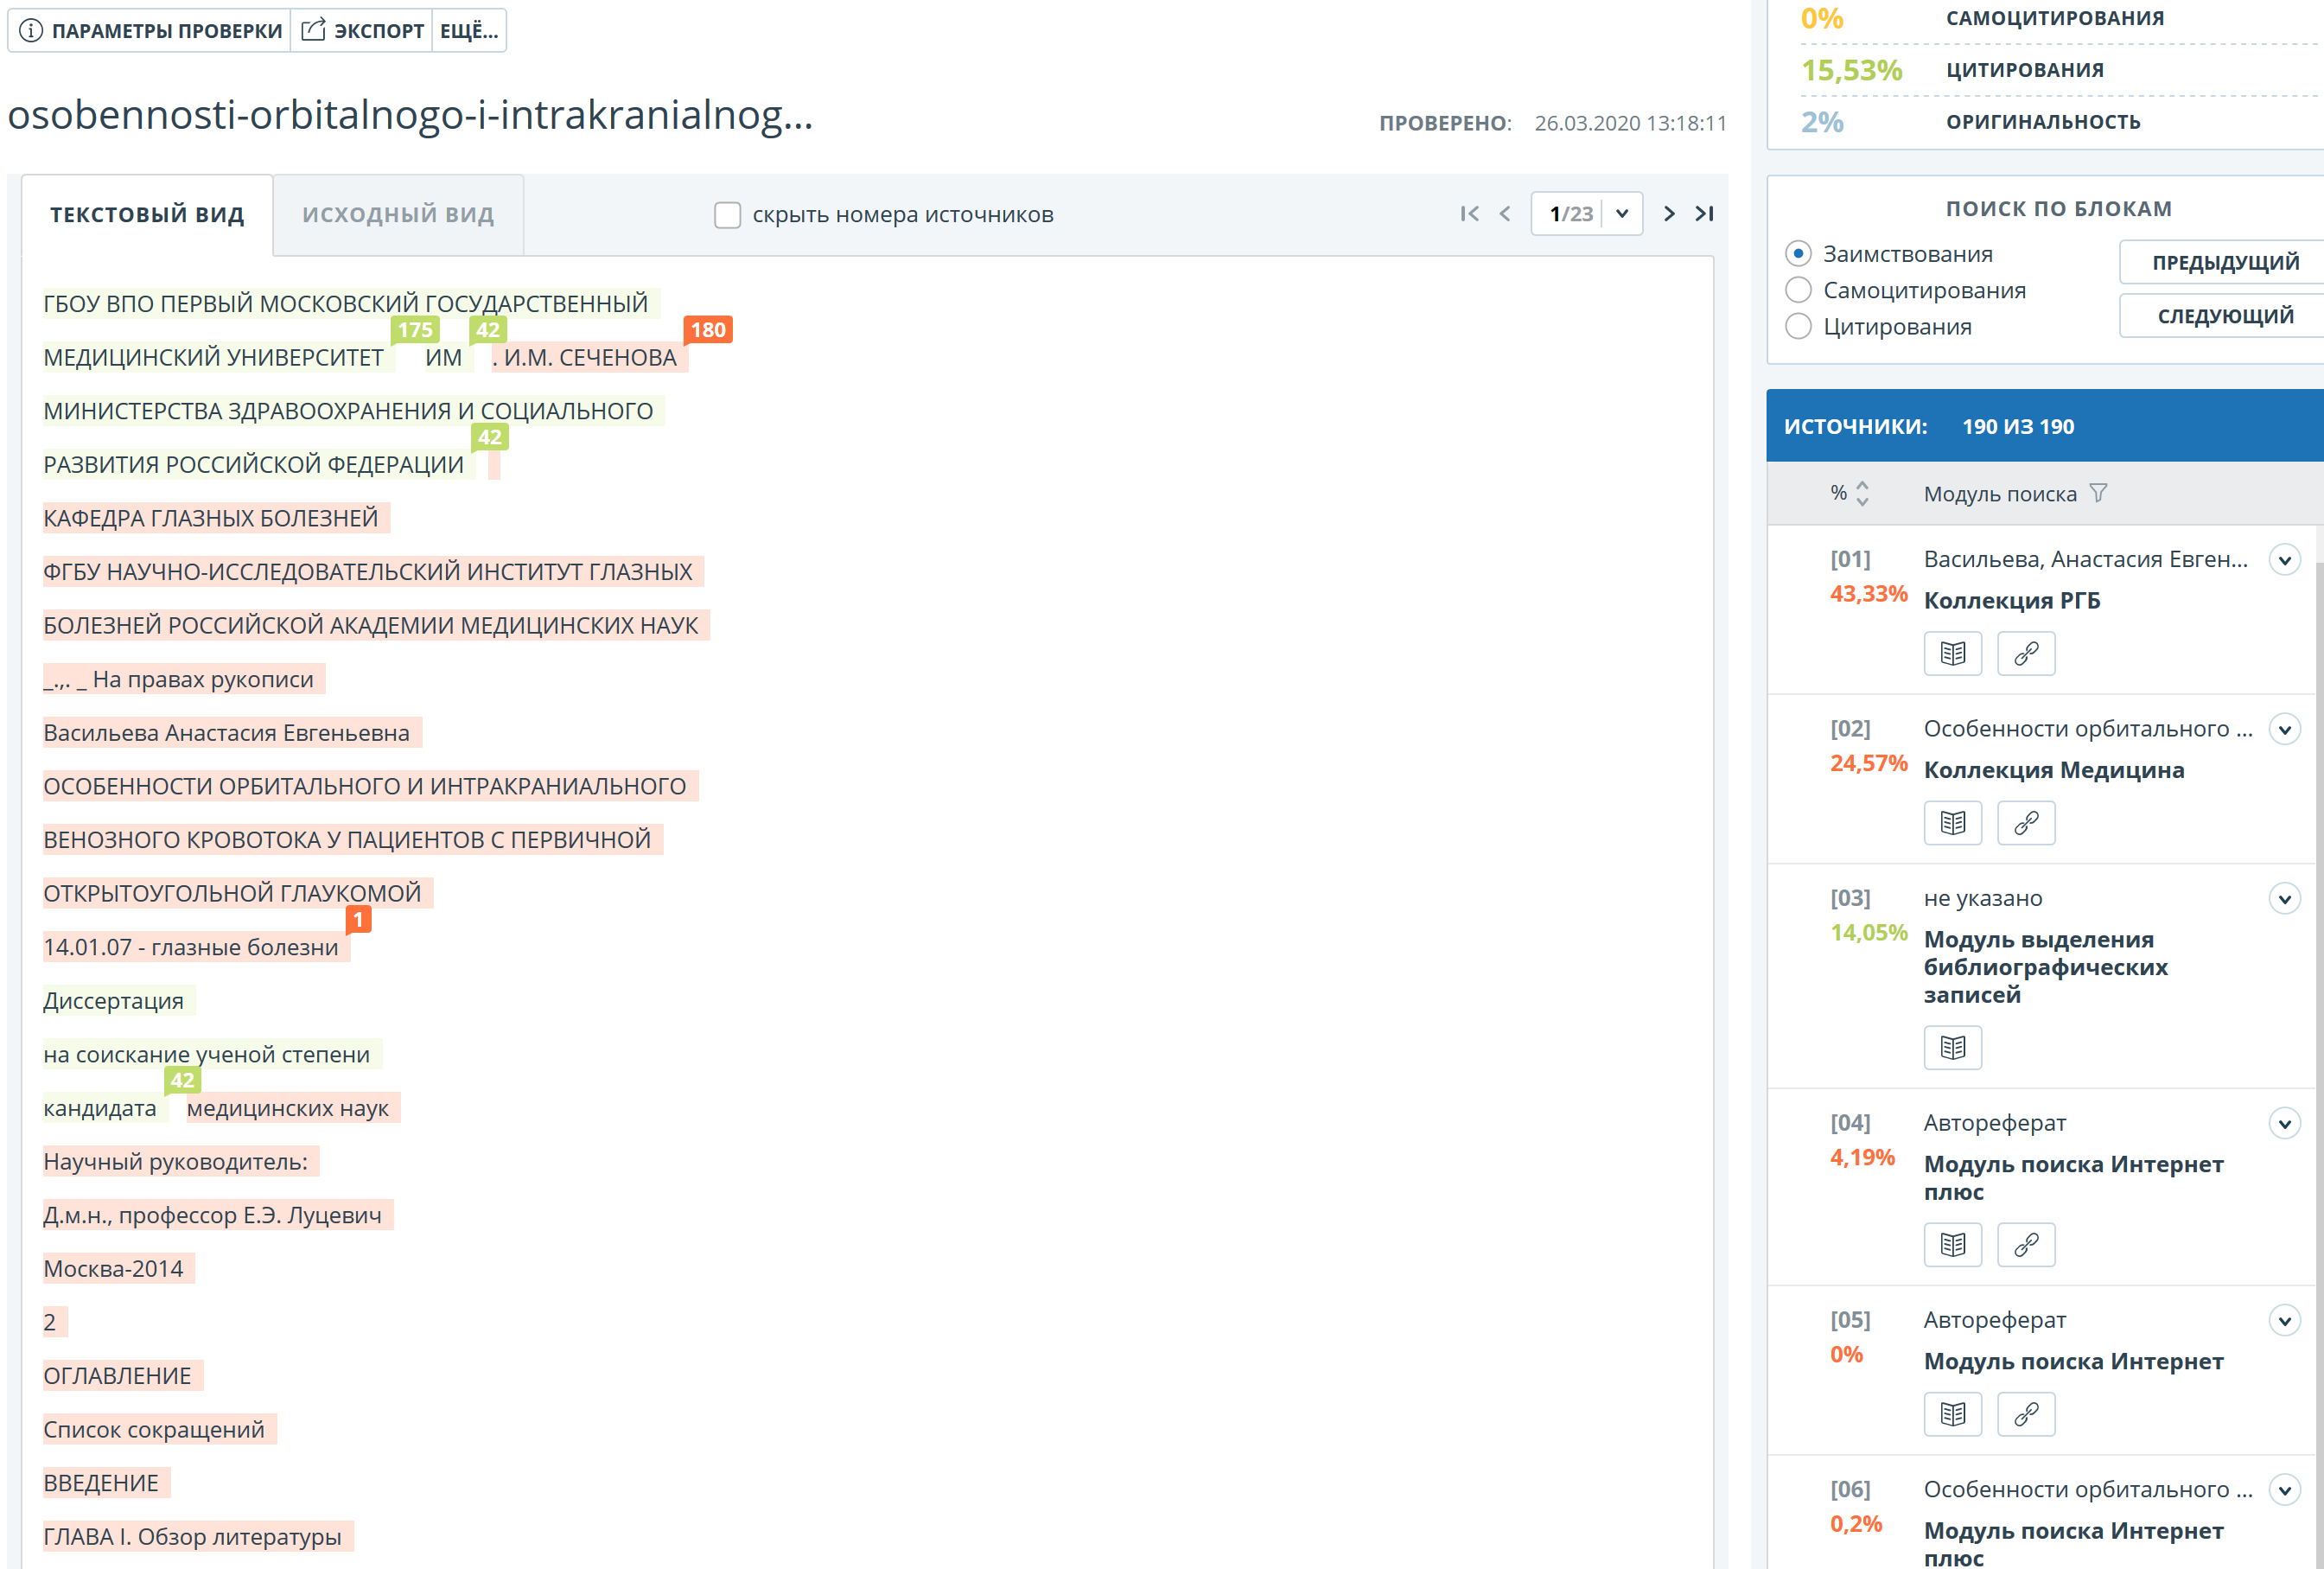Image resolution: width=2324 pixels, height=1569 pixels.
Task: Click Следующий block button
Action: click(x=2224, y=316)
